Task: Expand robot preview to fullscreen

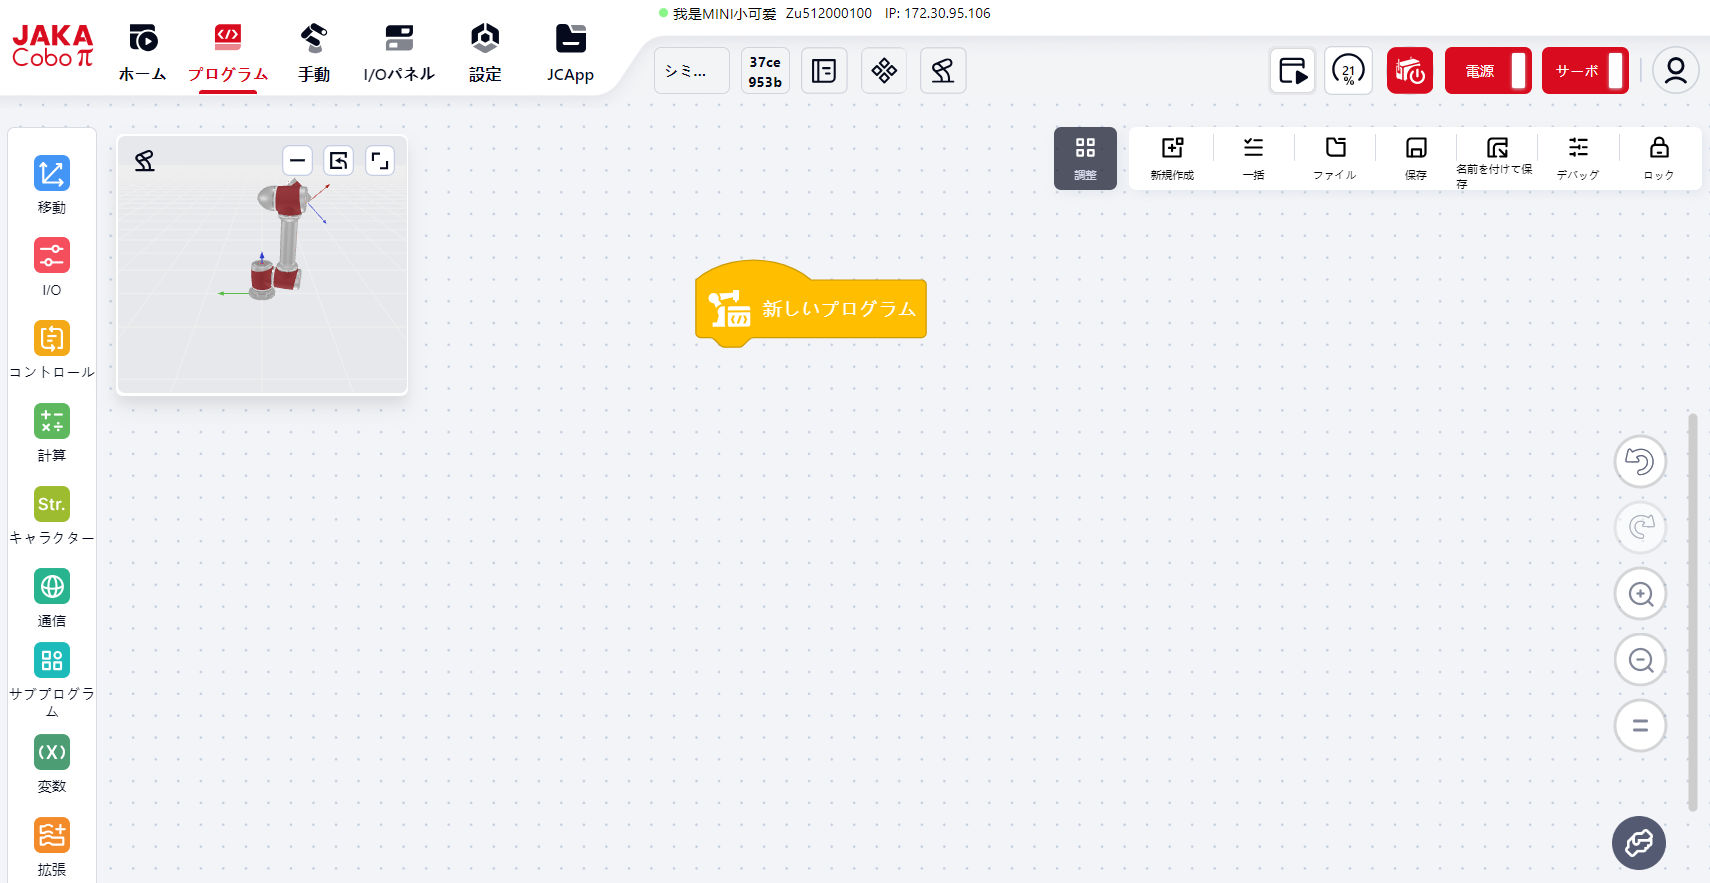Action: coord(380,161)
